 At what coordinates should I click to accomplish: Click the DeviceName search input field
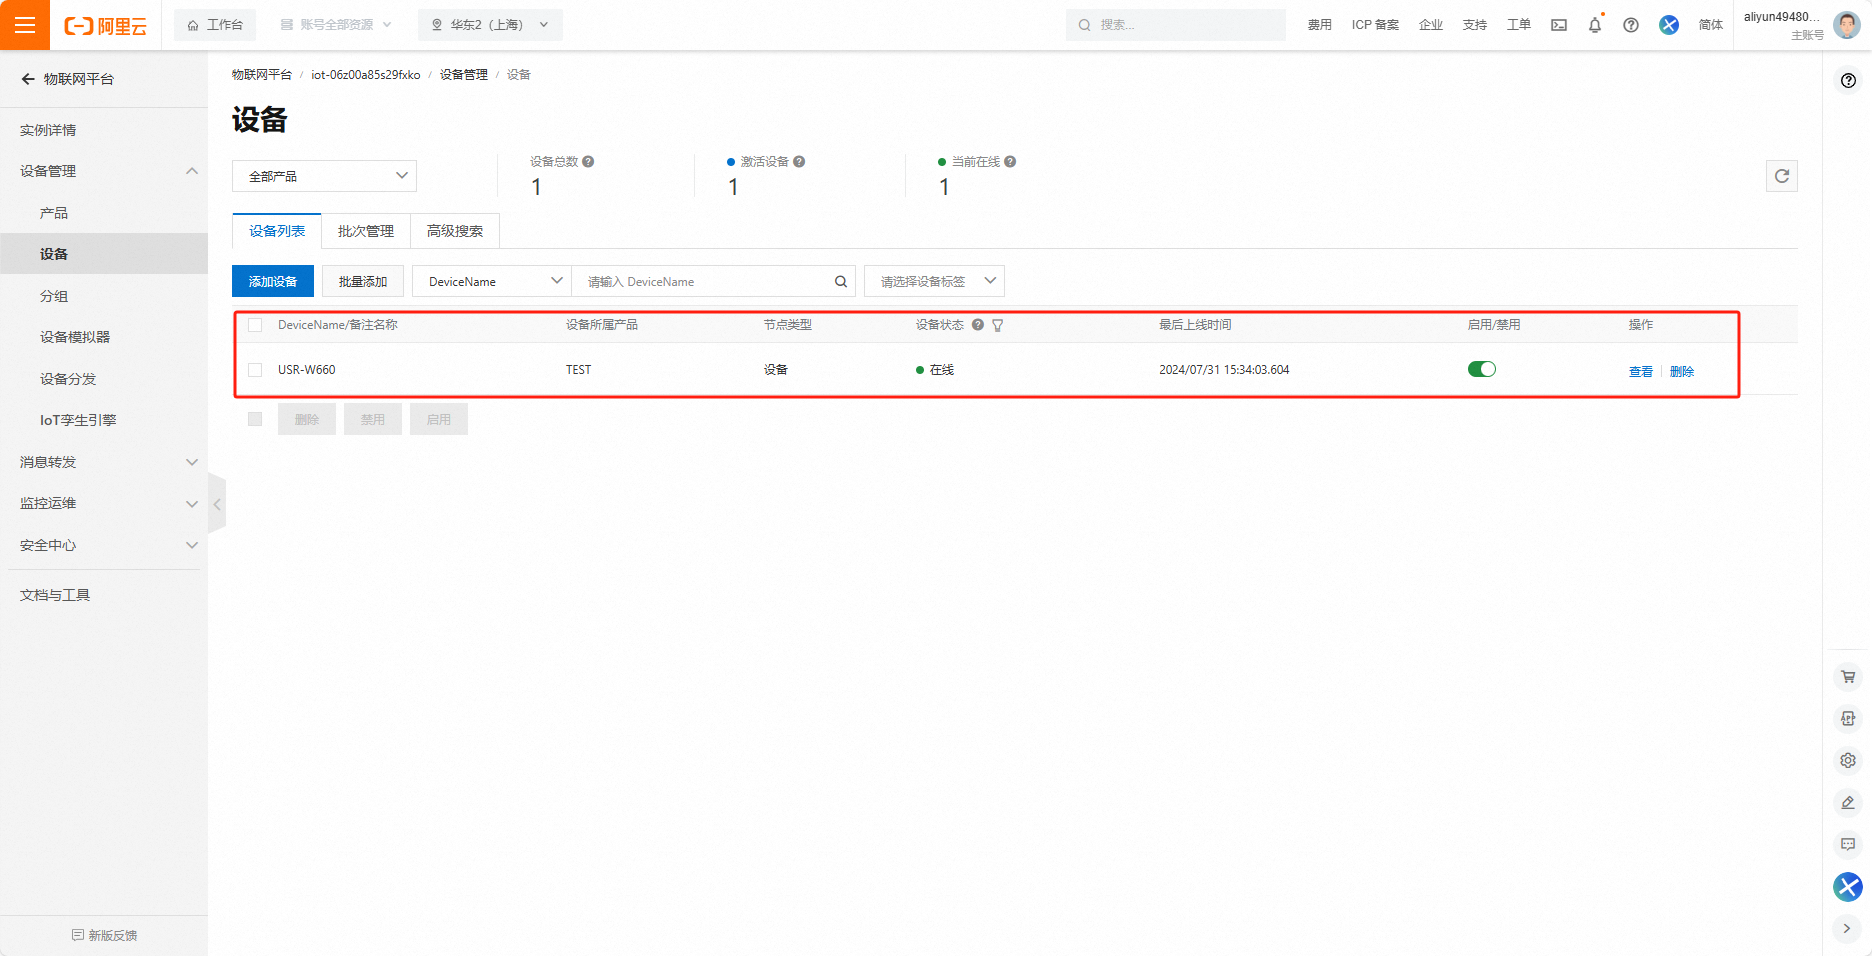point(705,282)
